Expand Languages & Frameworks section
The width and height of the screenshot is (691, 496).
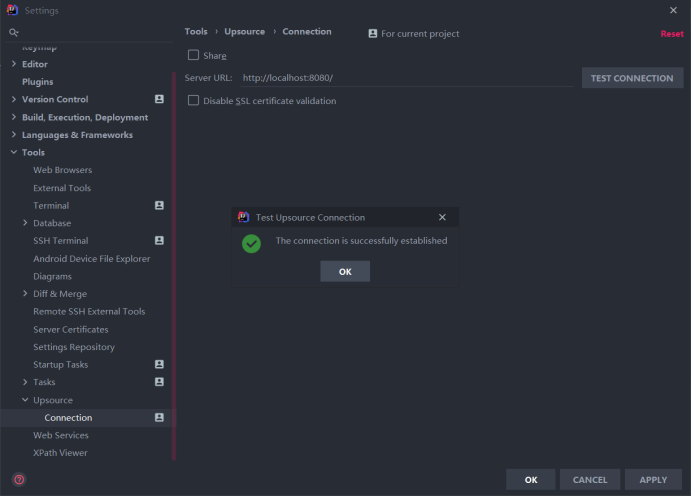tap(14, 135)
